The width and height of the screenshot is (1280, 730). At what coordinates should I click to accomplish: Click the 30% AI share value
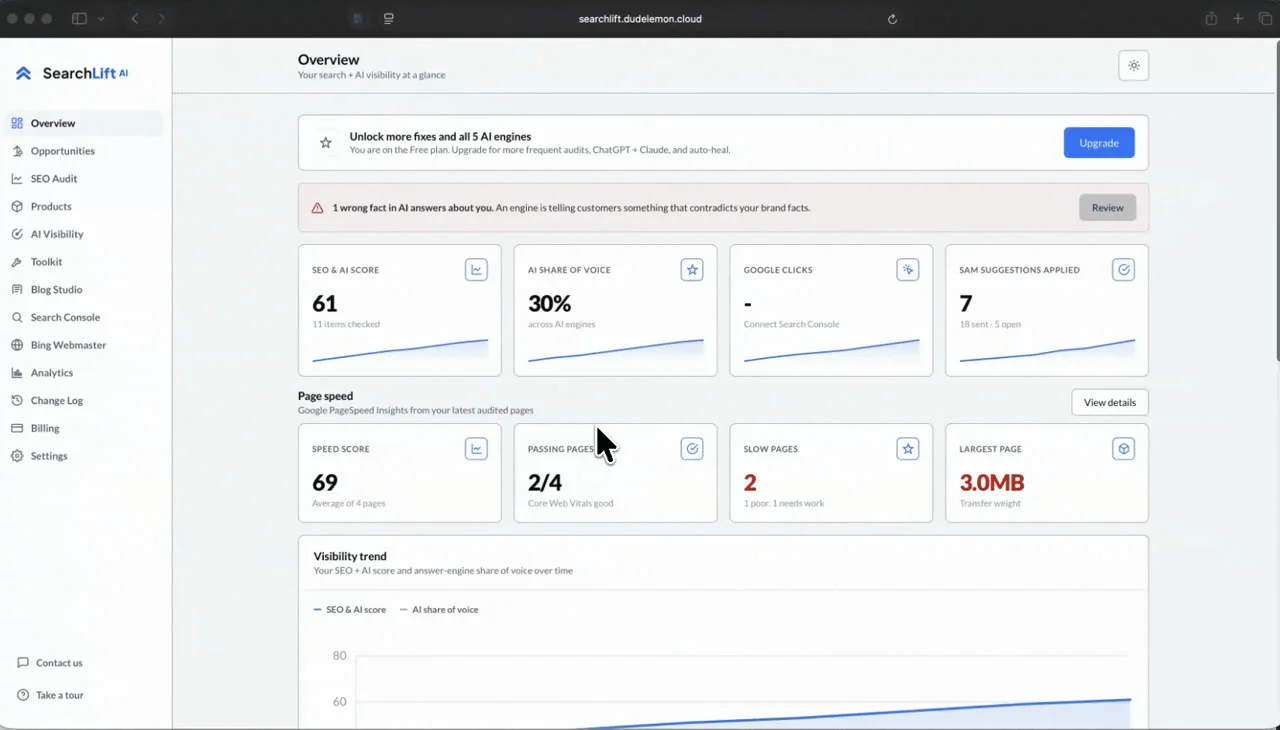coord(549,303)
